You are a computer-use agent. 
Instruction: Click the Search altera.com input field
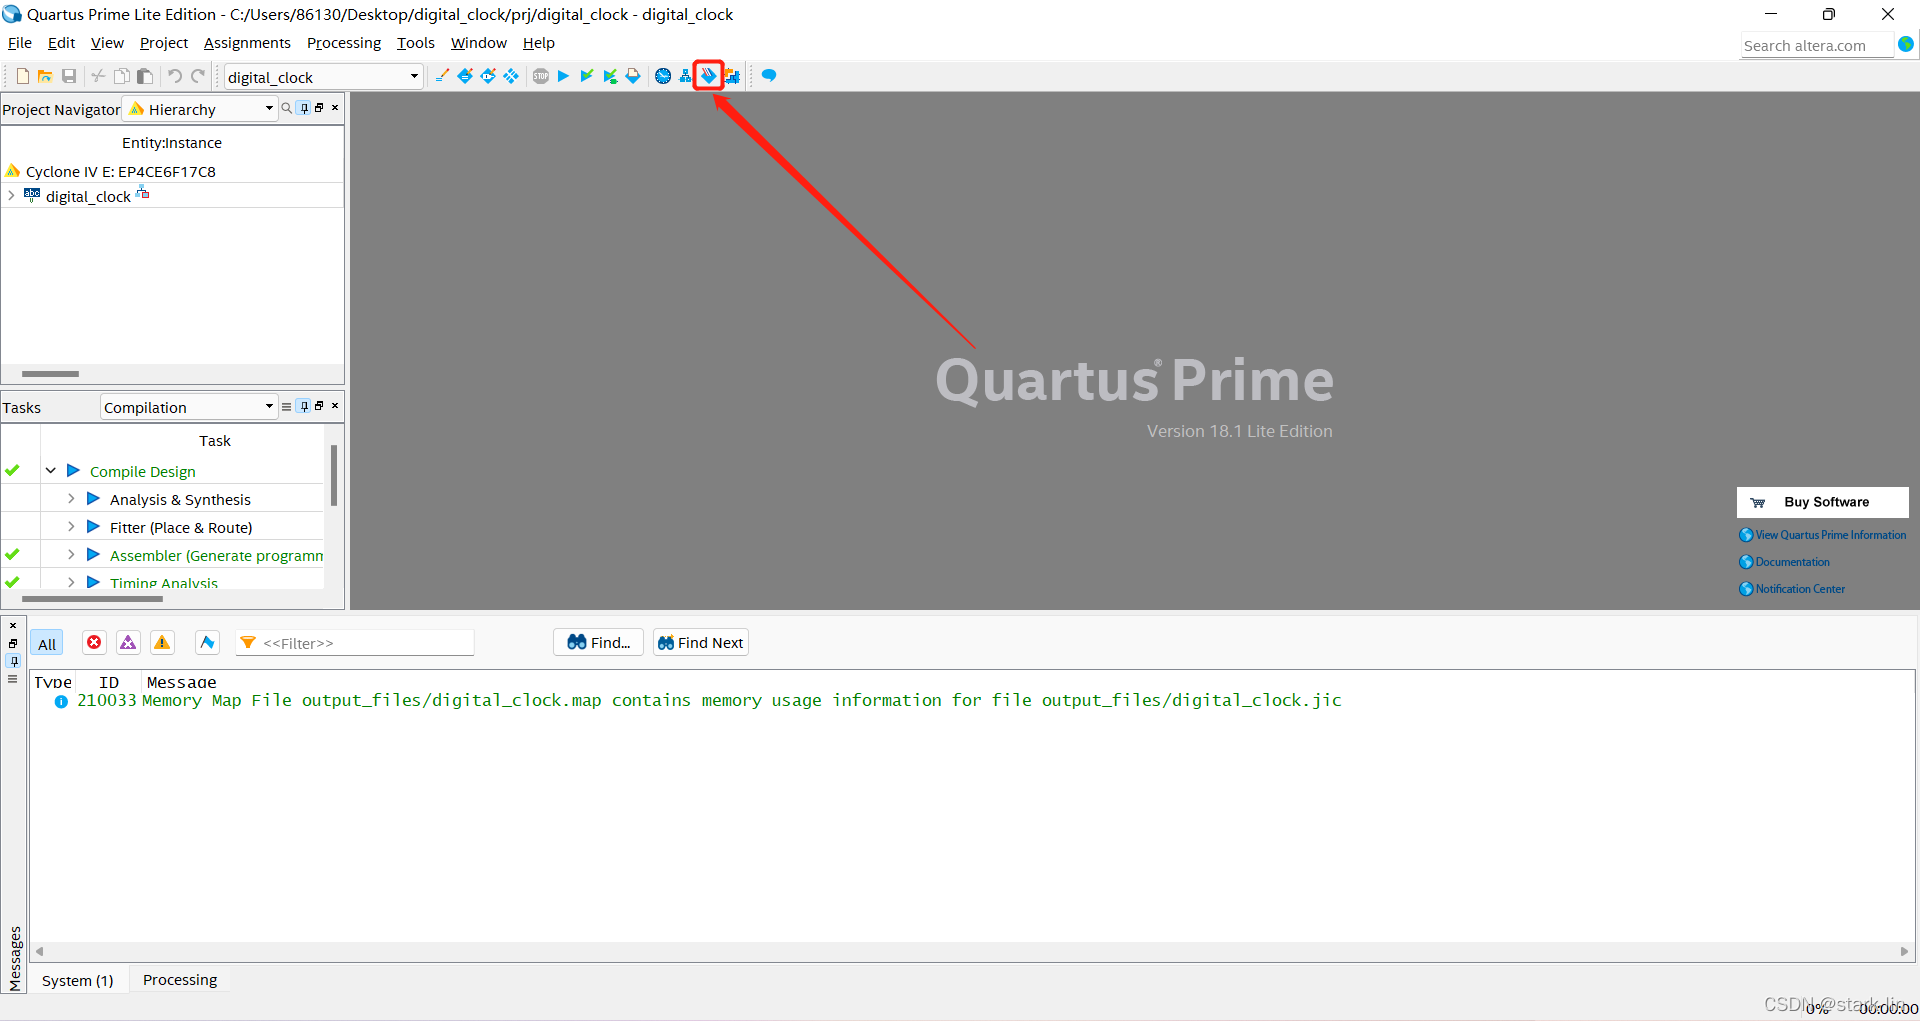pos(1816,45)
